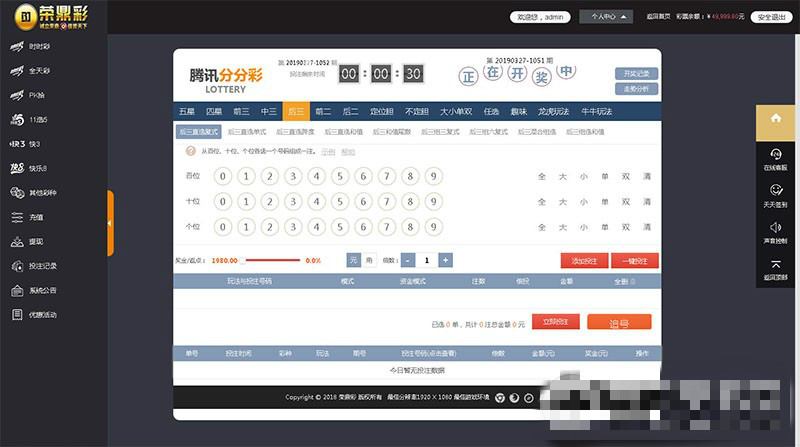This screenshot has width=800, height=447.
Task: Toggle the 声音控制 sound icon
Action: [x=776, y=227]
